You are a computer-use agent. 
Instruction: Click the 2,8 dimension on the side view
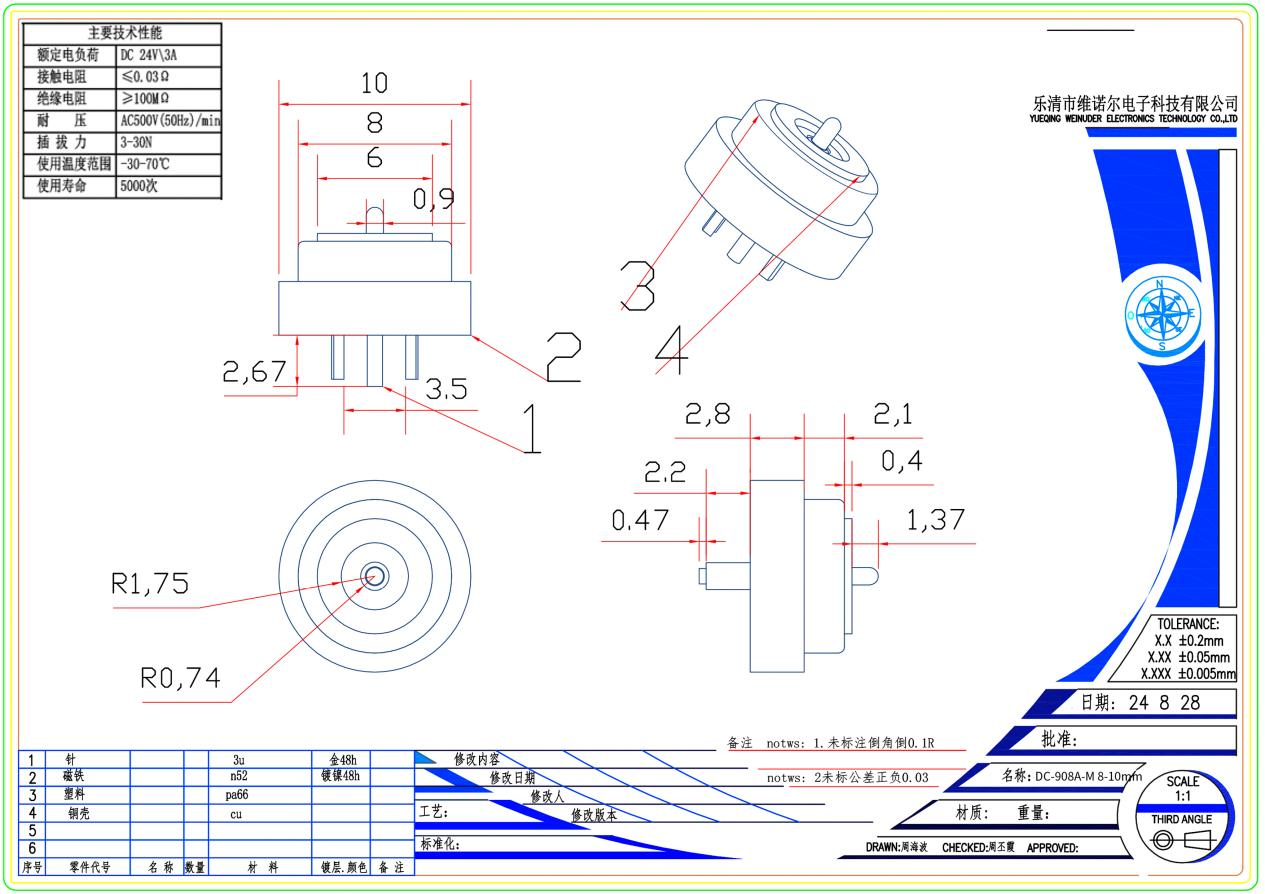[x=708, y=416]
